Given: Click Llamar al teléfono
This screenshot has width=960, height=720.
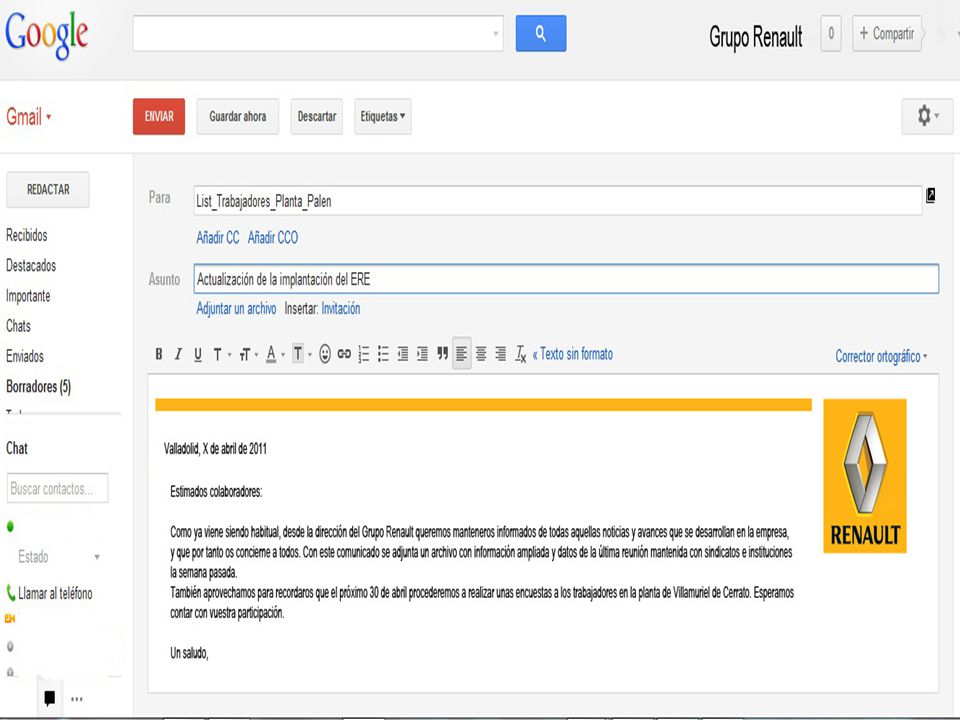Looking at the screenshot, I should tap(50, 593).
